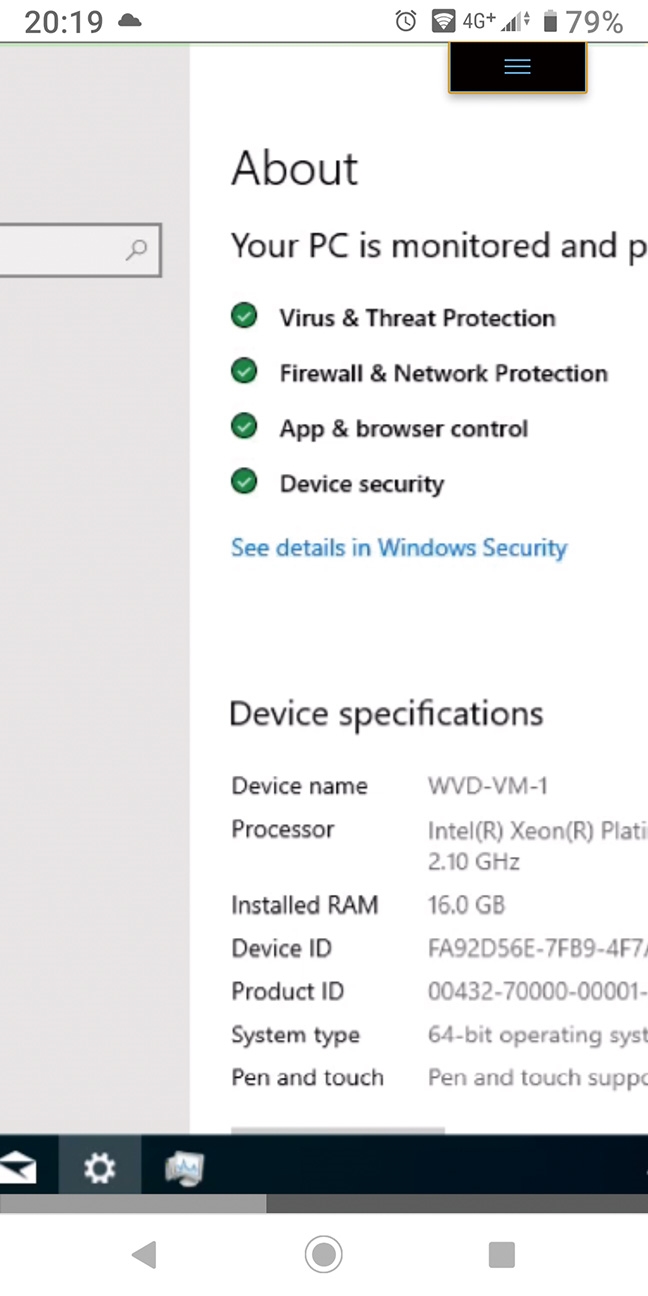
Task: Click Virus & Threat Protection green checkmark
Action: (x=243, y=317)
